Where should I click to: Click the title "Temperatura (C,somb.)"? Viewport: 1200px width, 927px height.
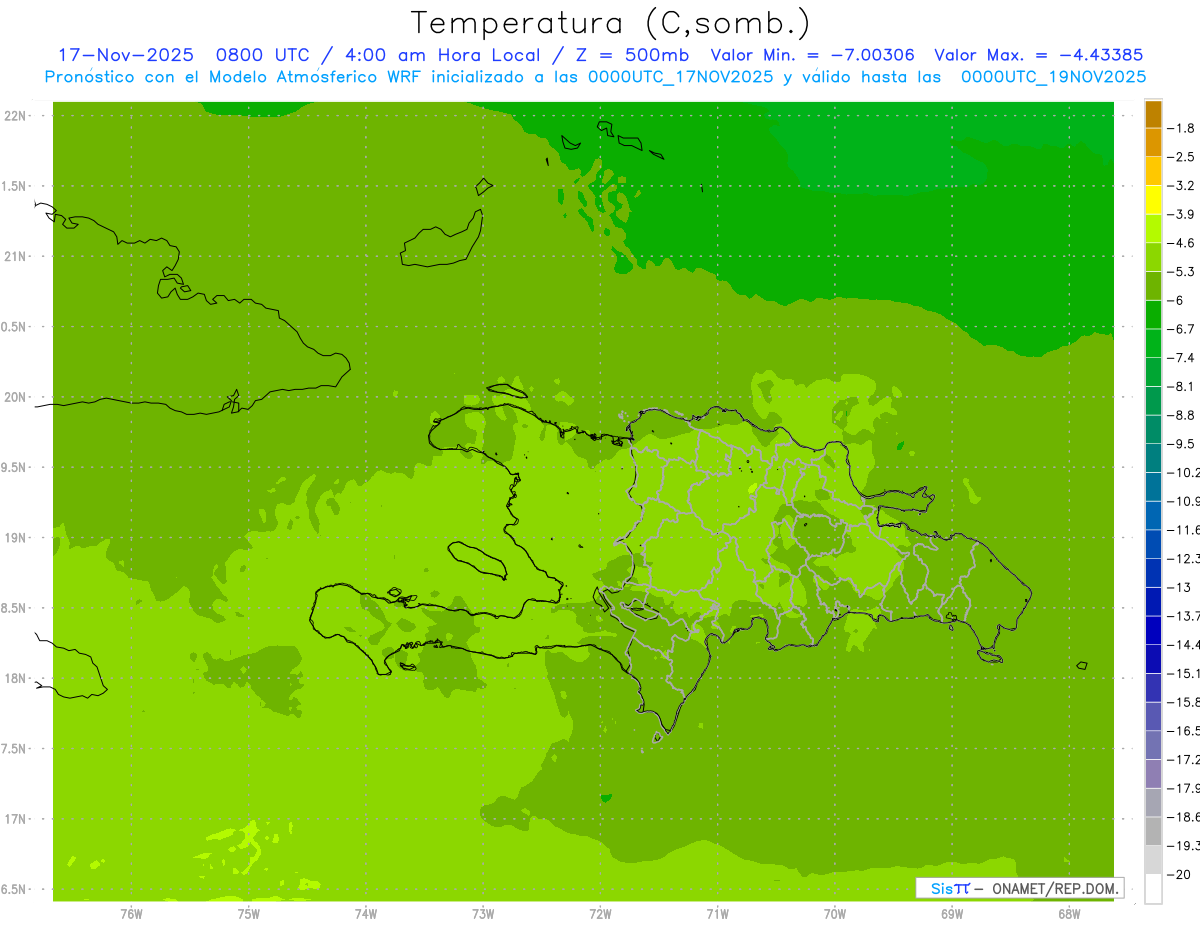[x=610, y=23]
